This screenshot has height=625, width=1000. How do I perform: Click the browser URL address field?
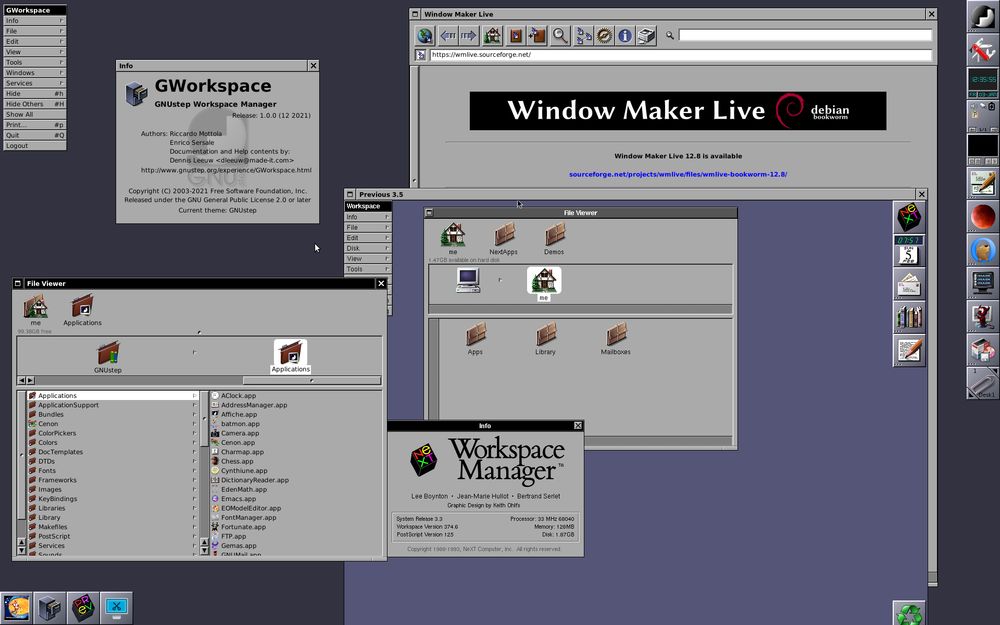coord(680,55)
